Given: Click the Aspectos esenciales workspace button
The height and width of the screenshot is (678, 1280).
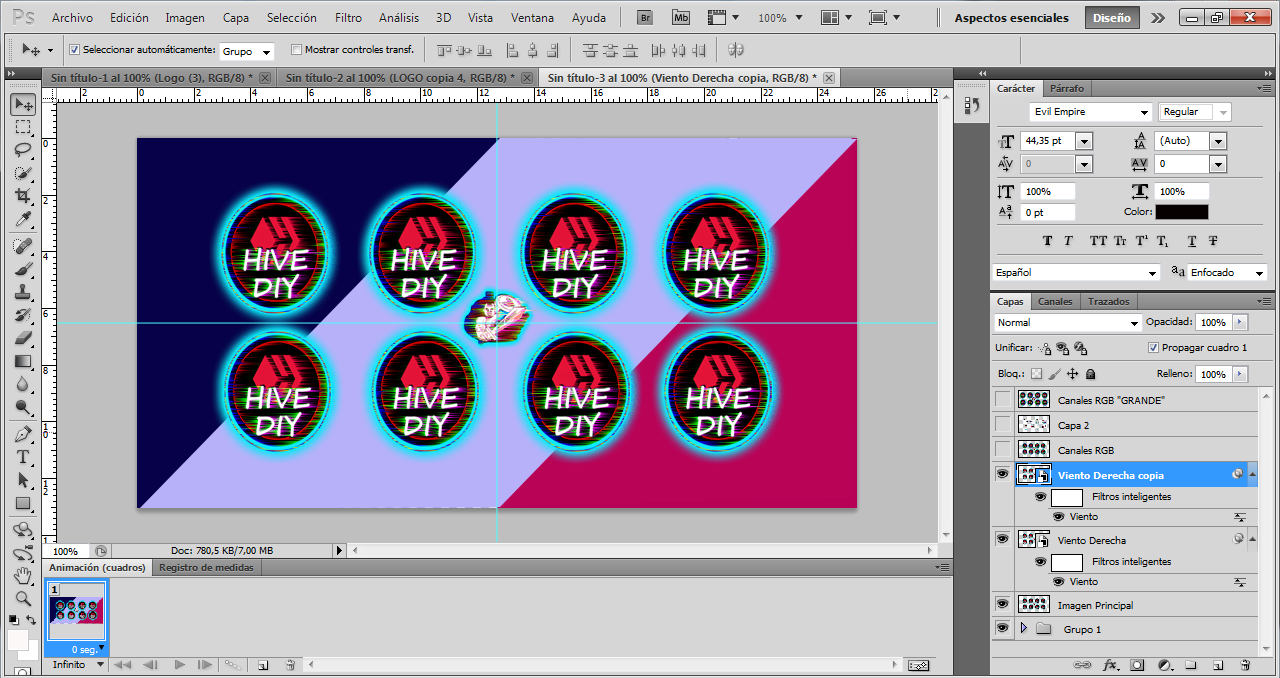Looking at the screenshot, I should pos(1012,18).
